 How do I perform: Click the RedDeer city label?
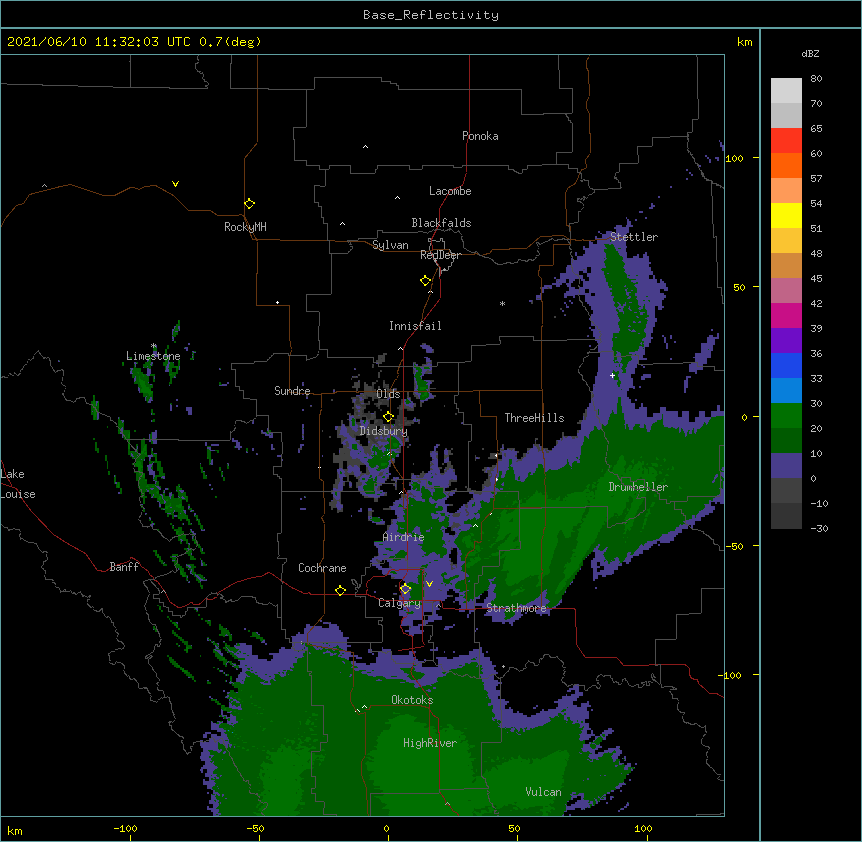point(440,255)
